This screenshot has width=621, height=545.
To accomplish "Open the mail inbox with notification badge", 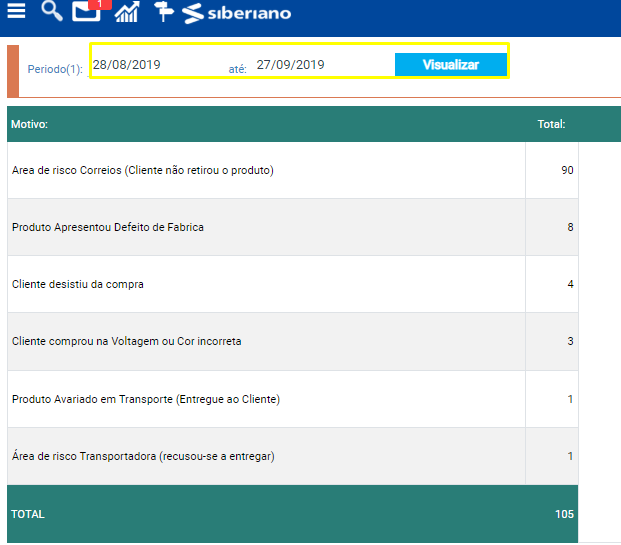I will pos(86,11).
